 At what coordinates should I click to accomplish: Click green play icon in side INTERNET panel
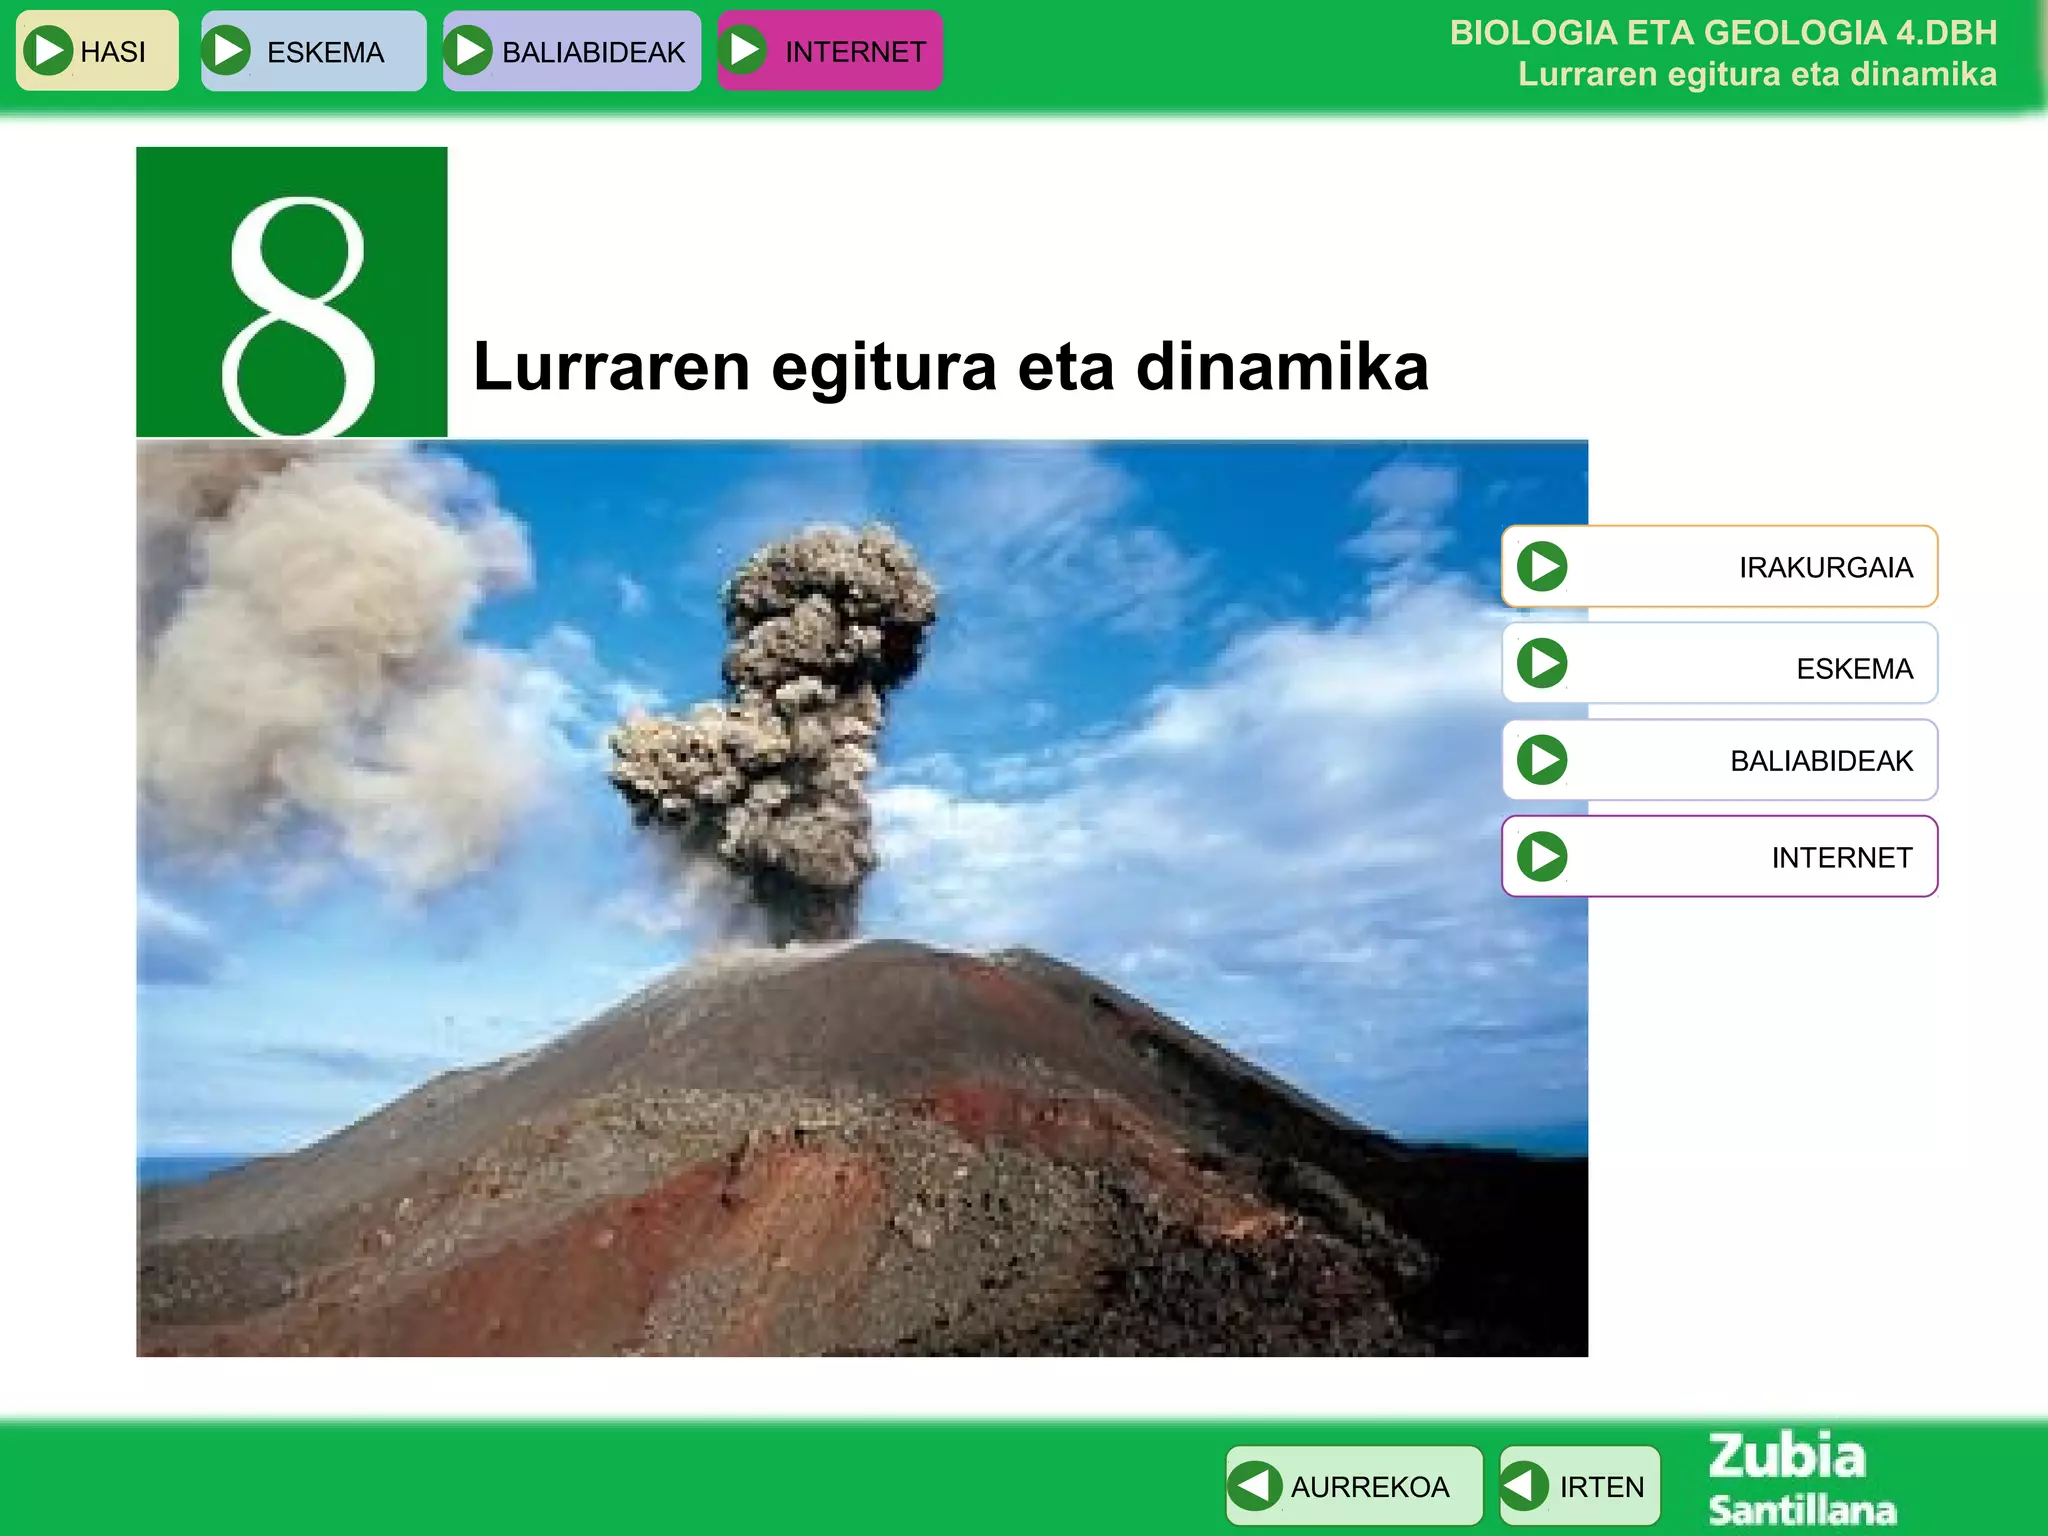[1542, 857]
